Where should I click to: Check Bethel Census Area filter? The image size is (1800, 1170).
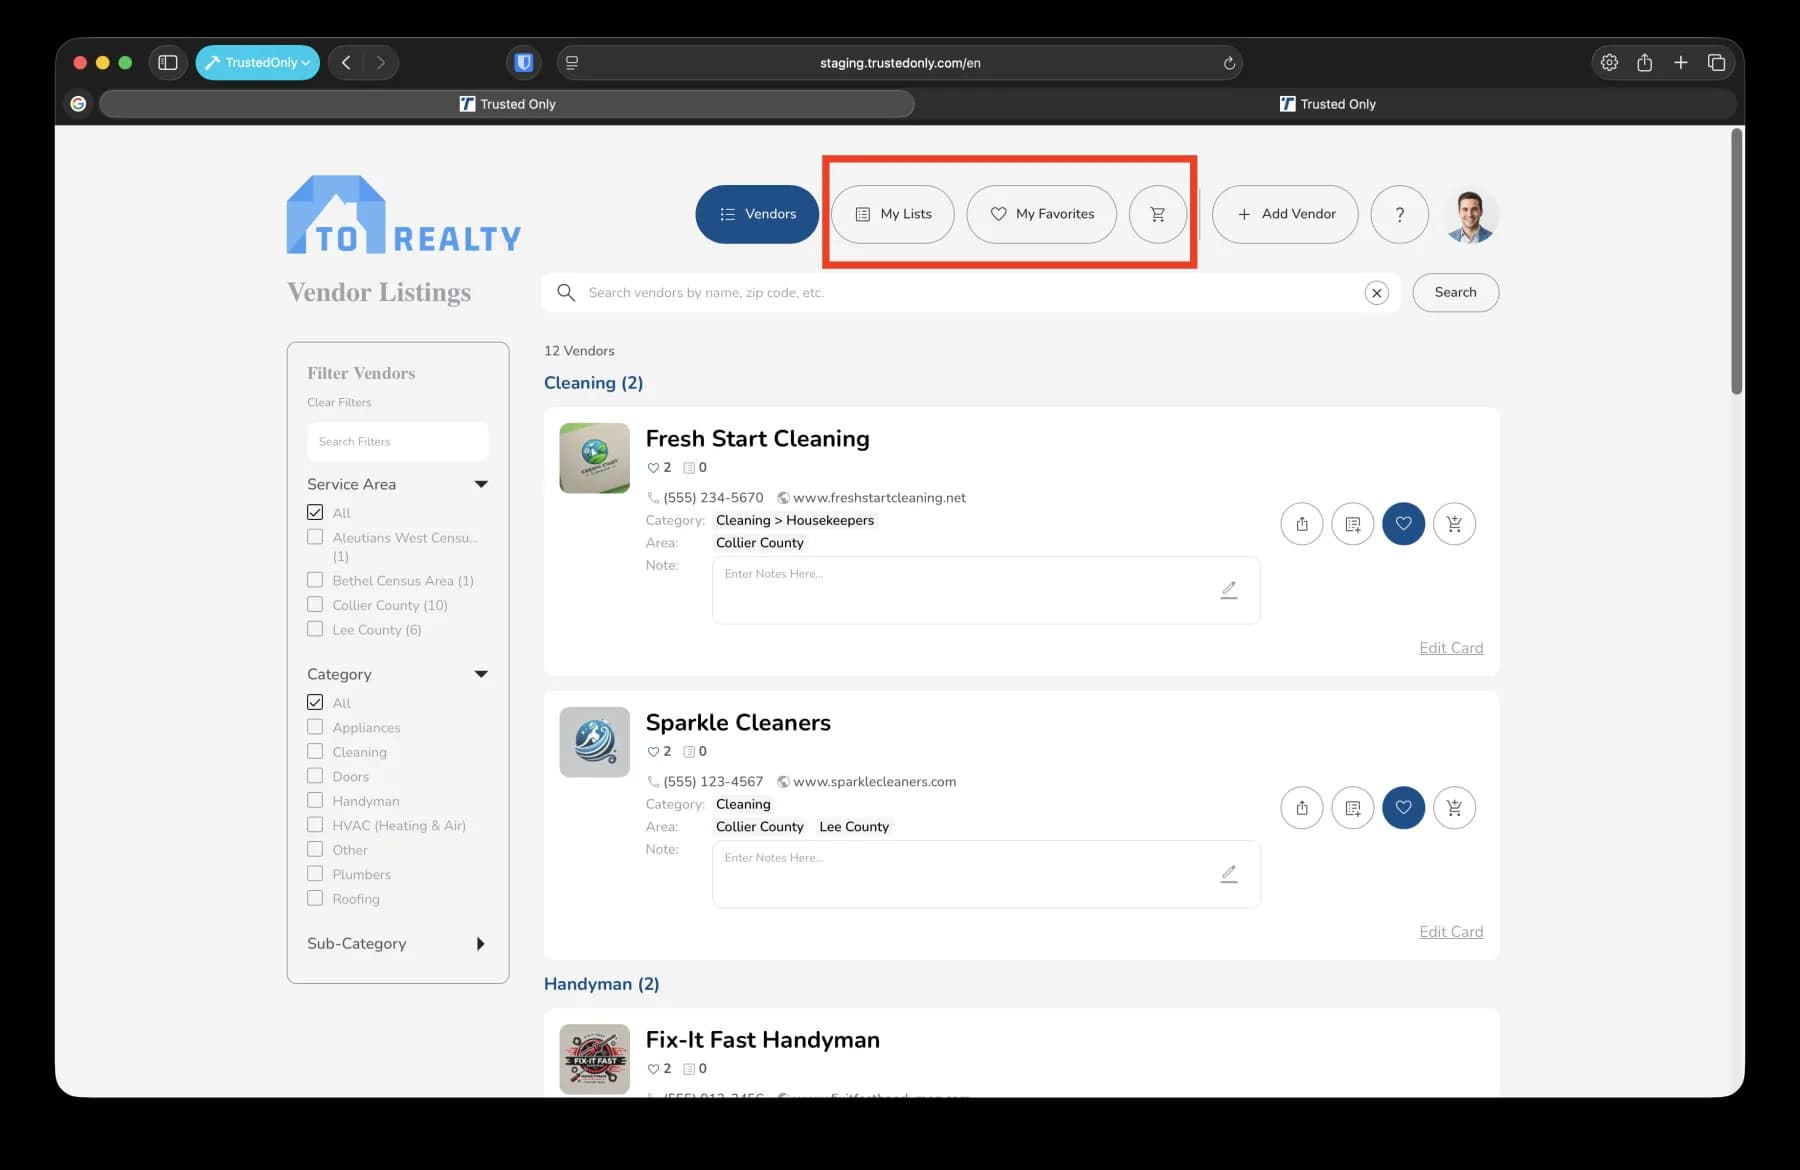315,580
